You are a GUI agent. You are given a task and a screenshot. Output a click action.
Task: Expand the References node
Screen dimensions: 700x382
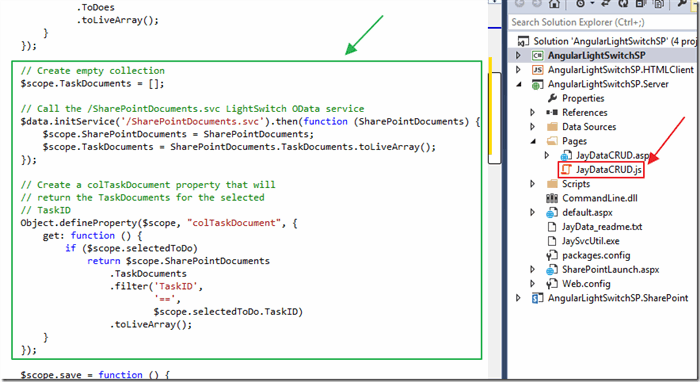point(533,112)
